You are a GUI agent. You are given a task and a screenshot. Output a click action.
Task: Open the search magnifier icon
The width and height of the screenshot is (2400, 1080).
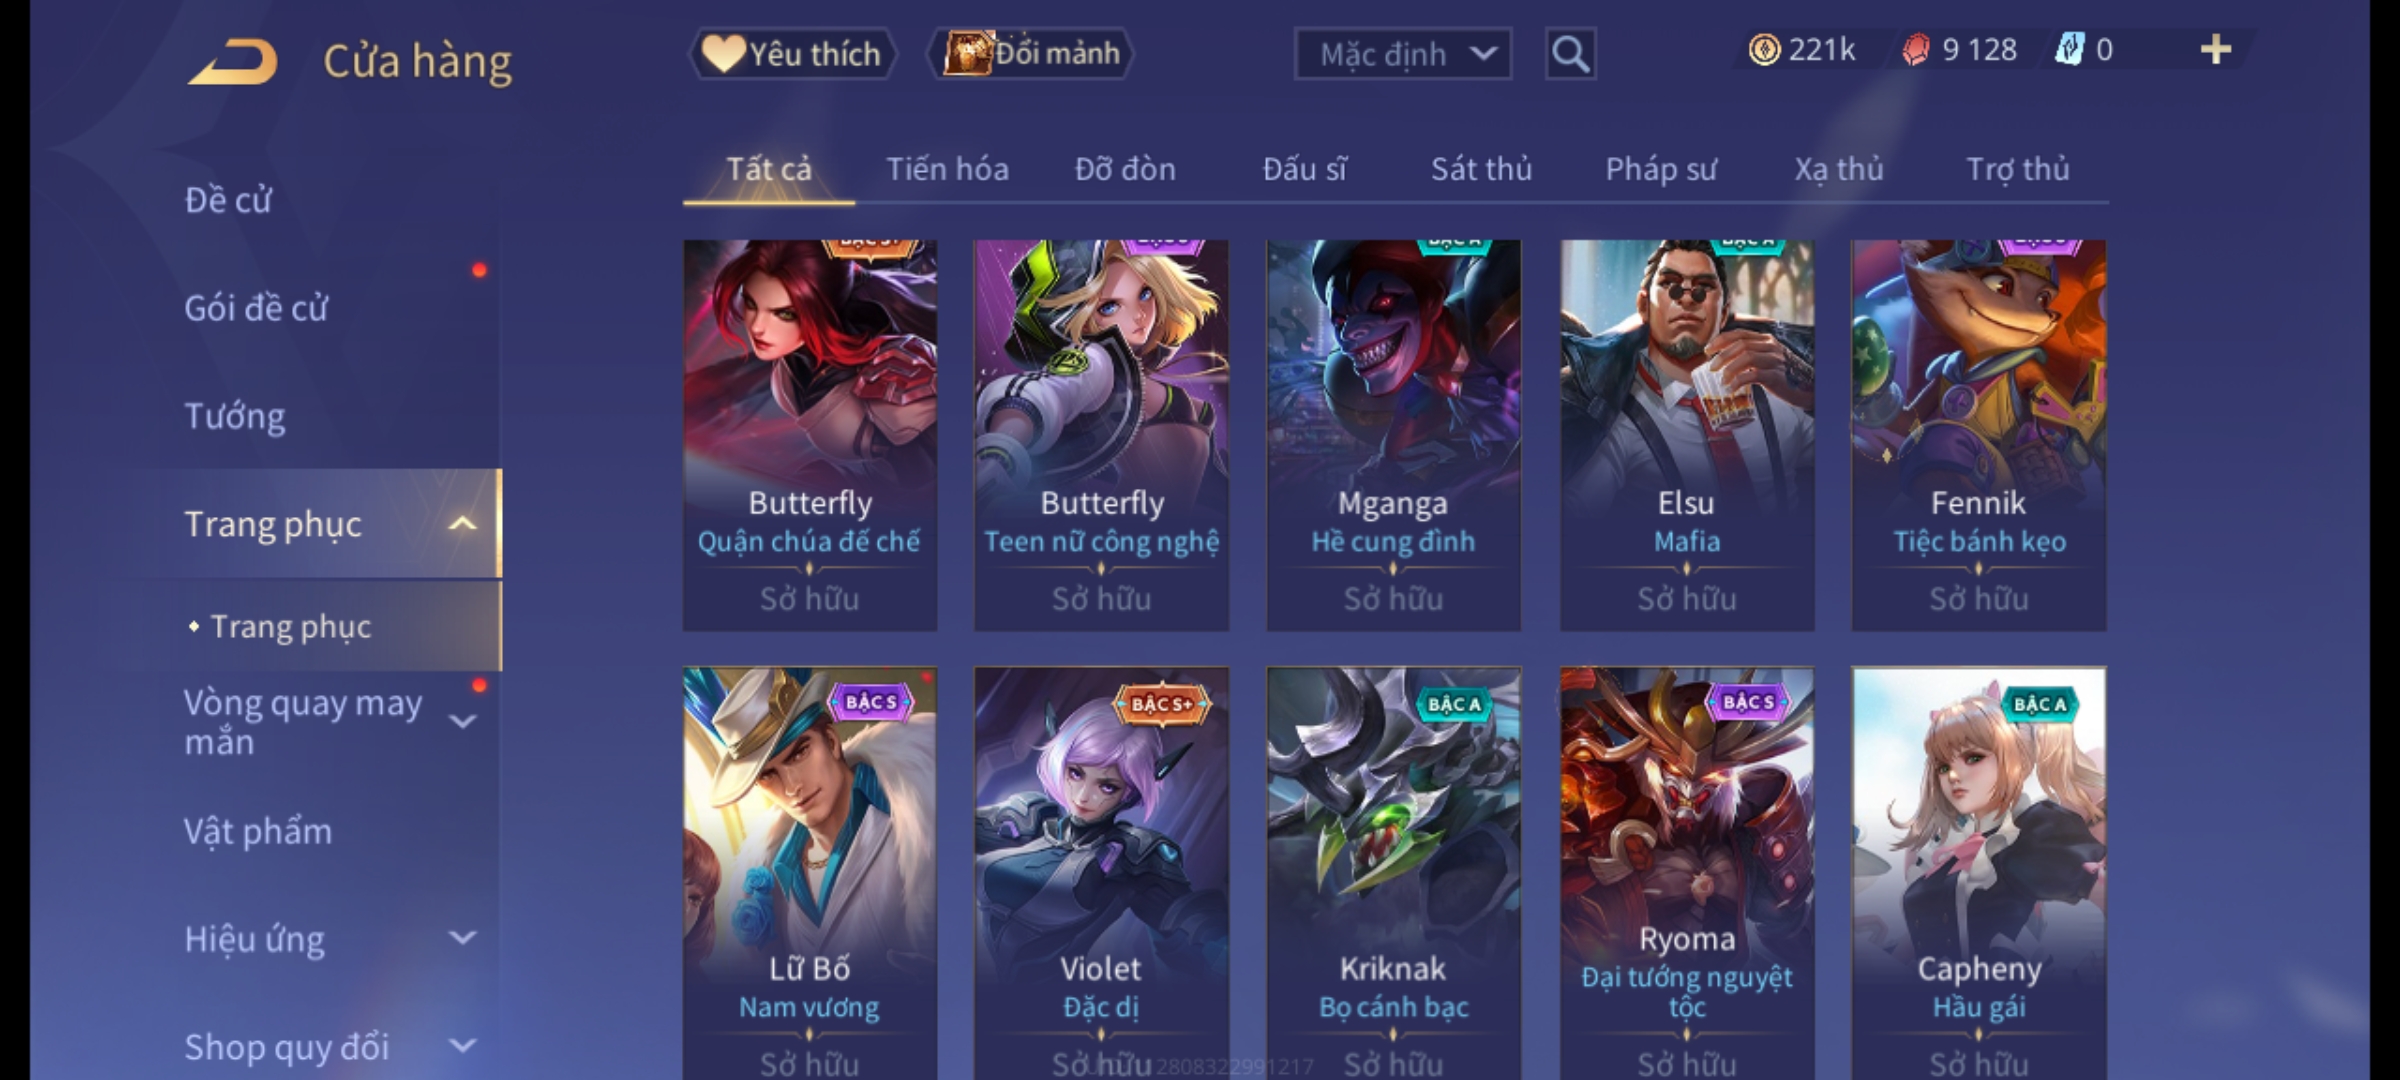pos(1570,54)
